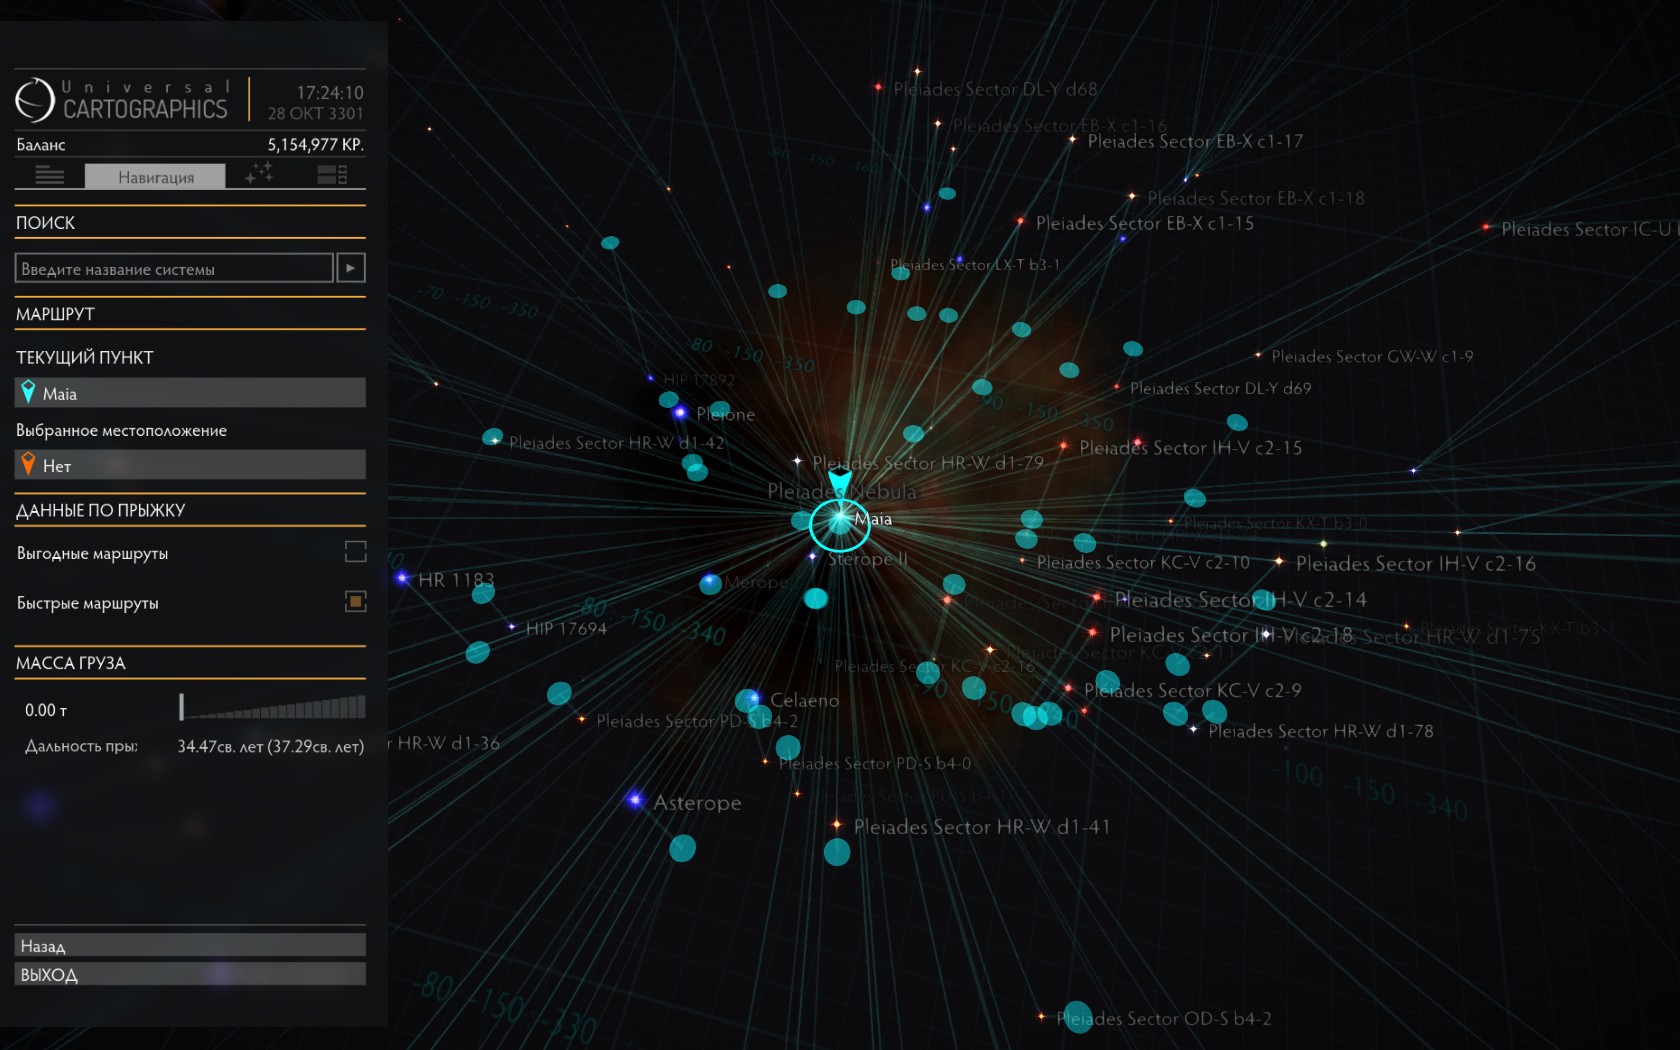Select the Pleiades Sector HR-W d1-41 star
The height and width of the screenshot is (1050, 1680).
(837, 825)
